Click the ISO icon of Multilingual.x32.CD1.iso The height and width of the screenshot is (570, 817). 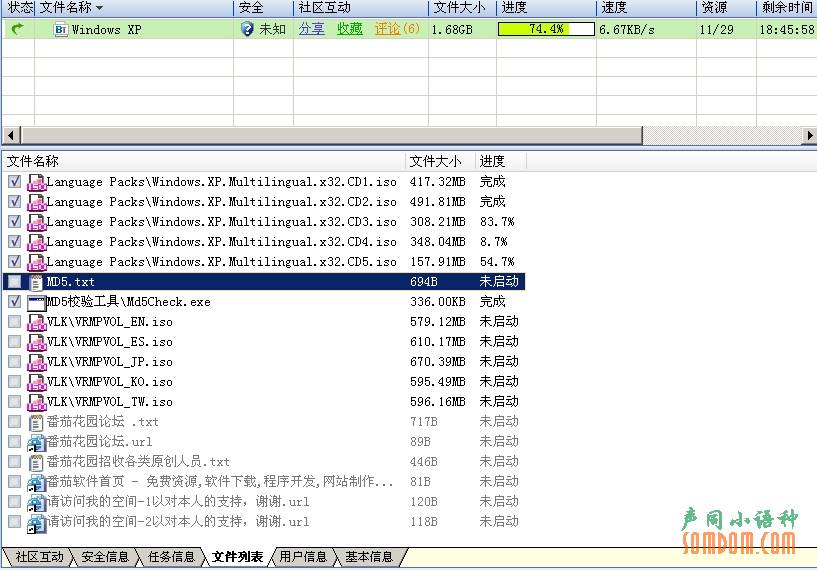(36, 182)
